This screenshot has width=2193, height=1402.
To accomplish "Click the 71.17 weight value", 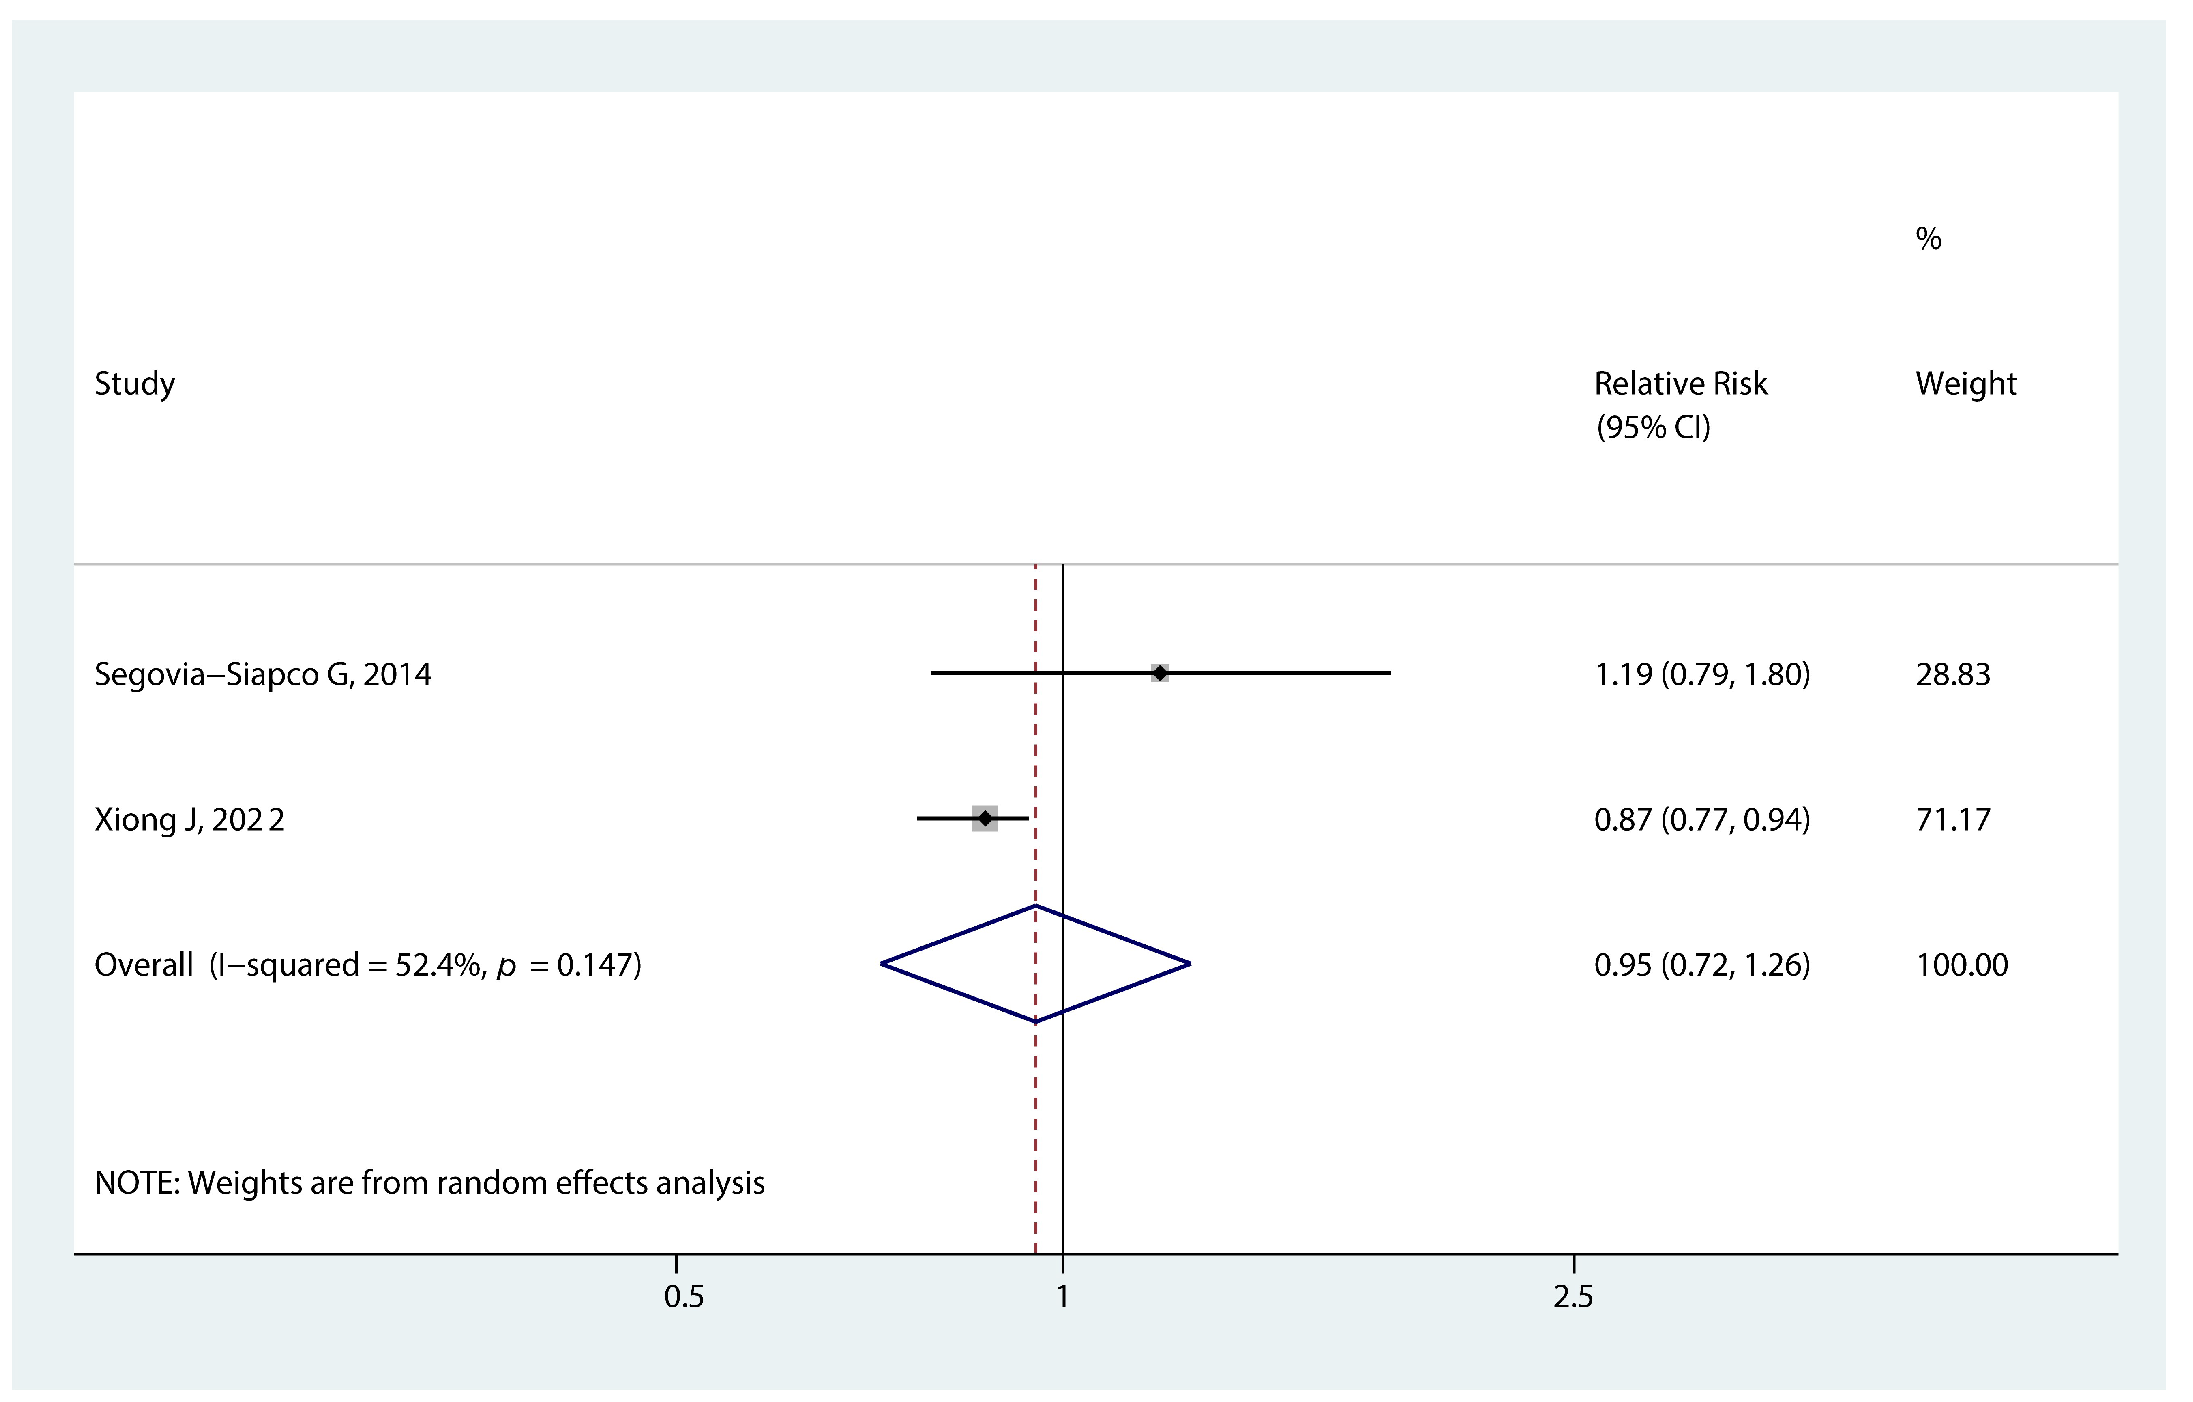I will coord(1952,820).
